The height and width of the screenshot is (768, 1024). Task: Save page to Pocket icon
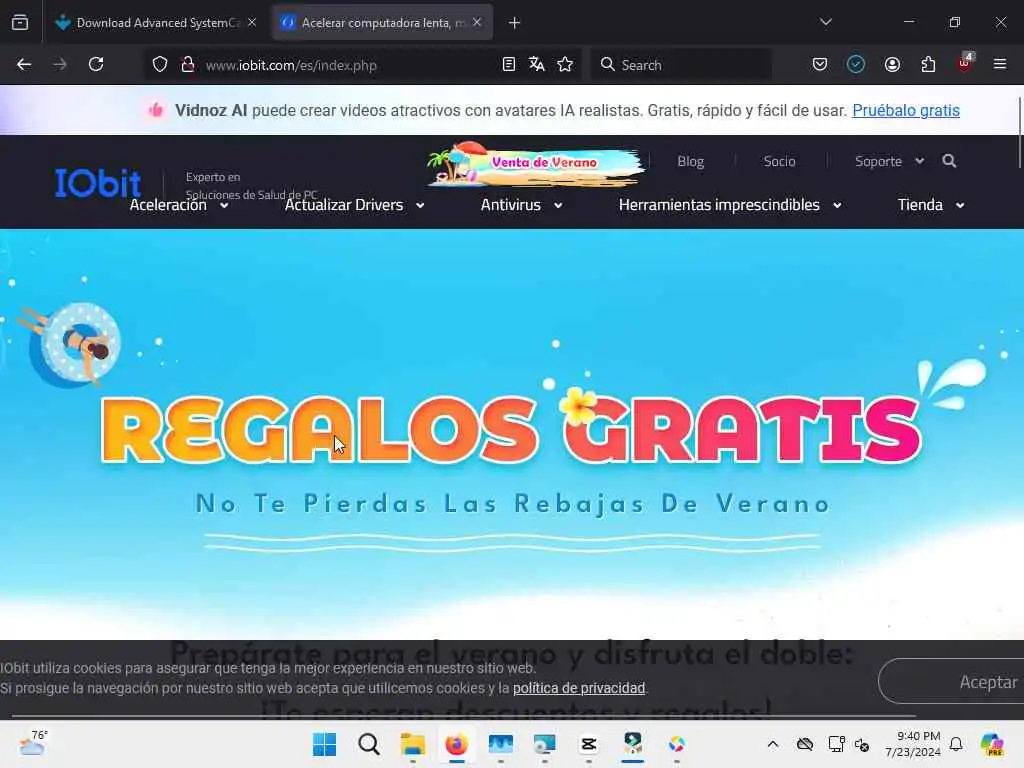click(x=820, y=65)
